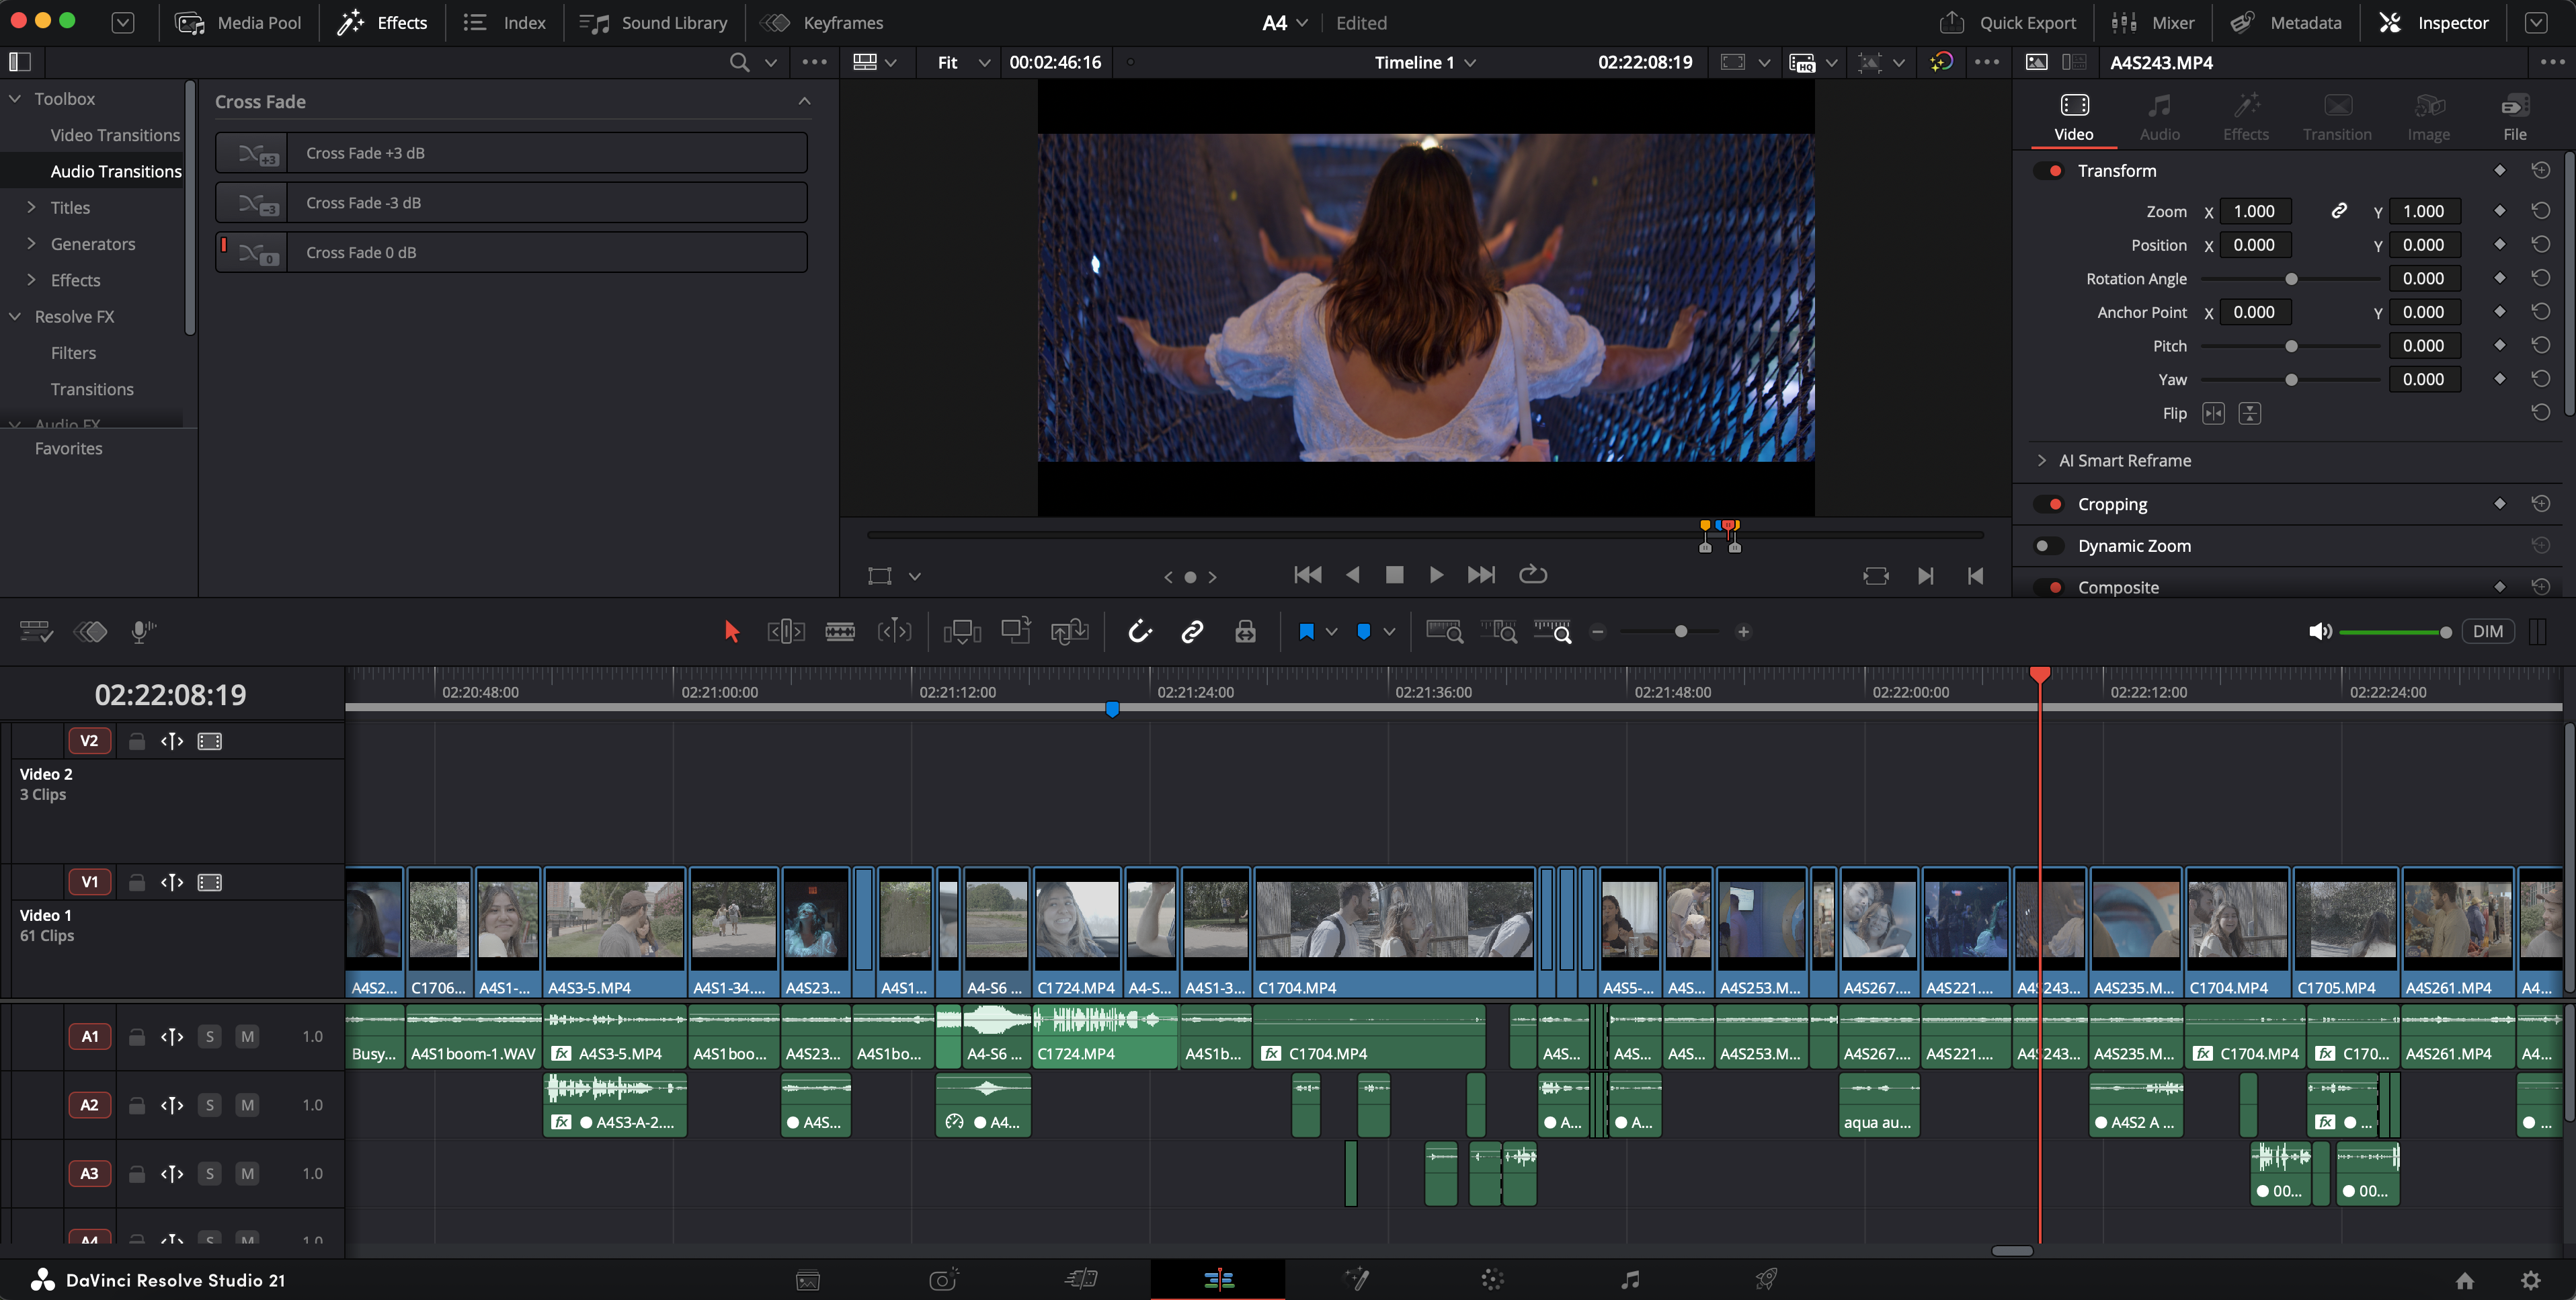Open the Timeline 1 name dropdown
Image resolution: width=2576 pixels, height=1300 pixels.
point(1425,62)
